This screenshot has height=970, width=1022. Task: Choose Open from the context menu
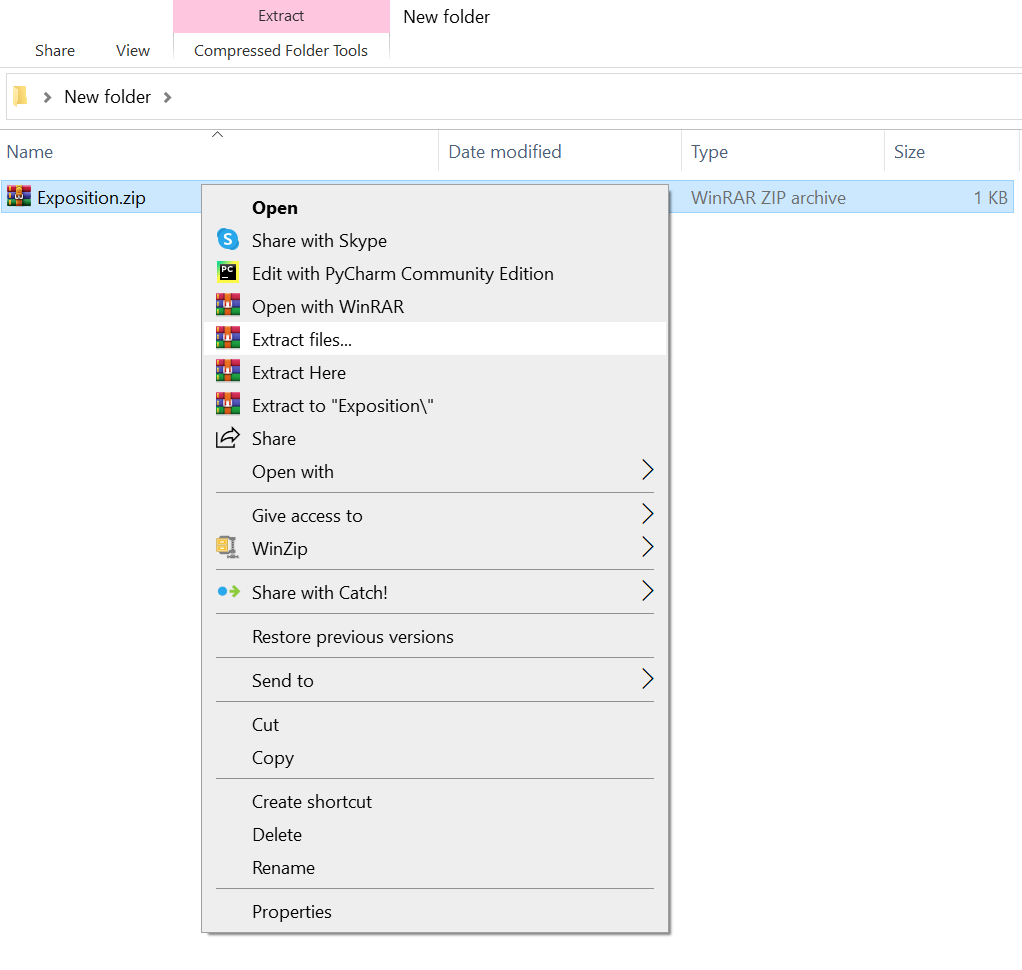[435, 208]
